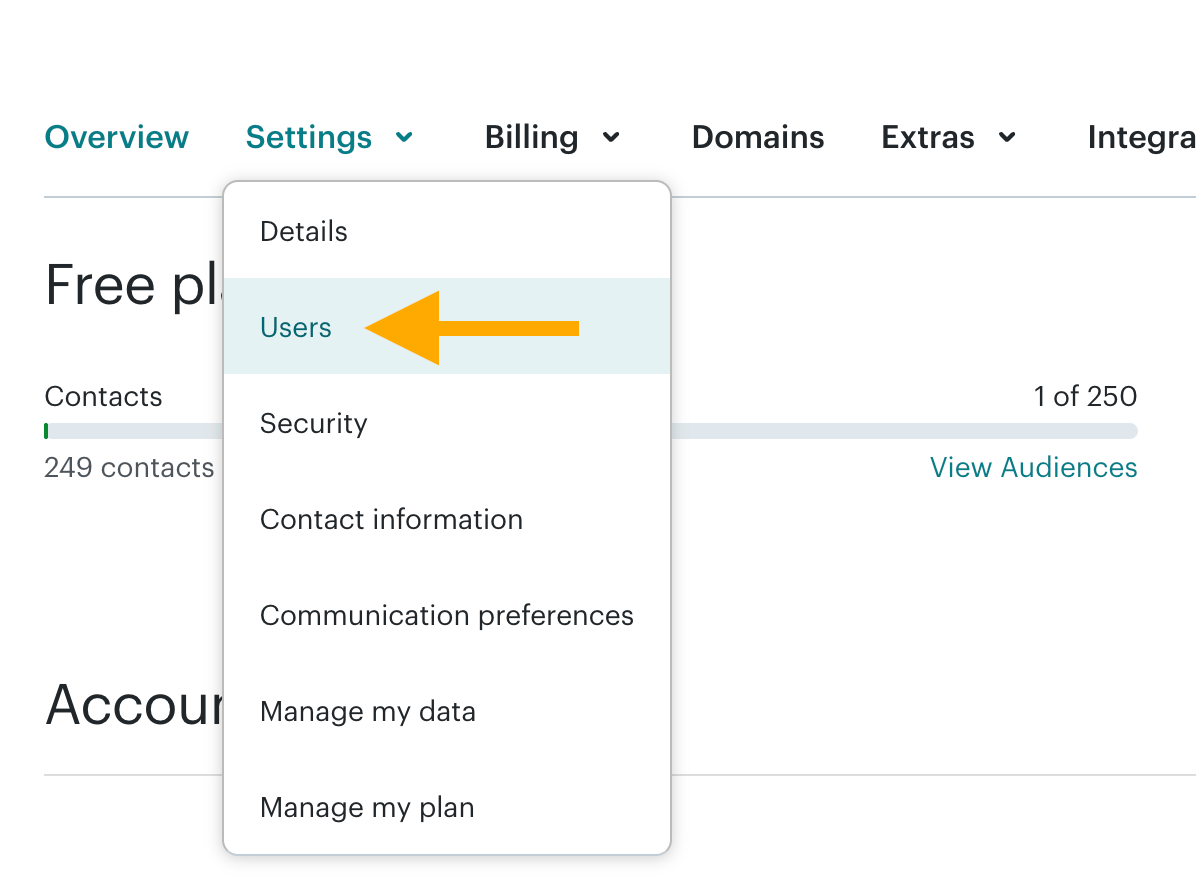Choose Users in the Settings menu
1196x886 pixels.
tap(447, 326)
